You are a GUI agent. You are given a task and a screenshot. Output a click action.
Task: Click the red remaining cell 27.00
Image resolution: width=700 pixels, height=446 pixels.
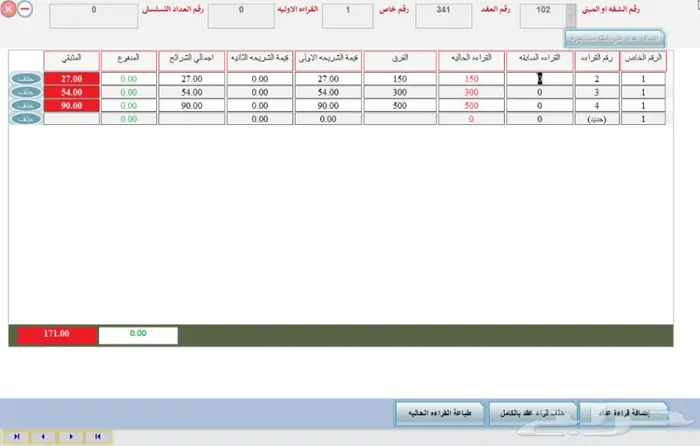pyautogui.click(x=71, y=79)
